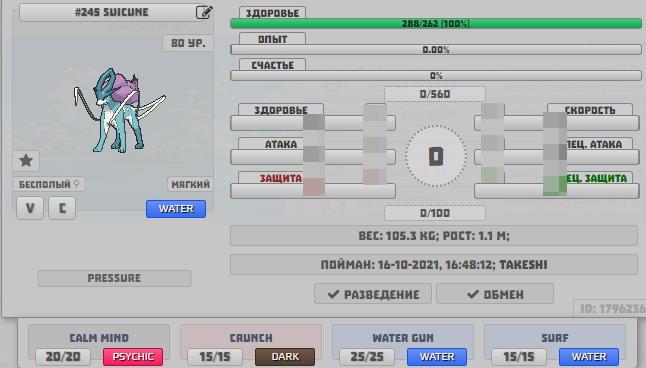Open the Pressure ability label
This screenshot has width=646, height=368.
(x=114, y=278)
